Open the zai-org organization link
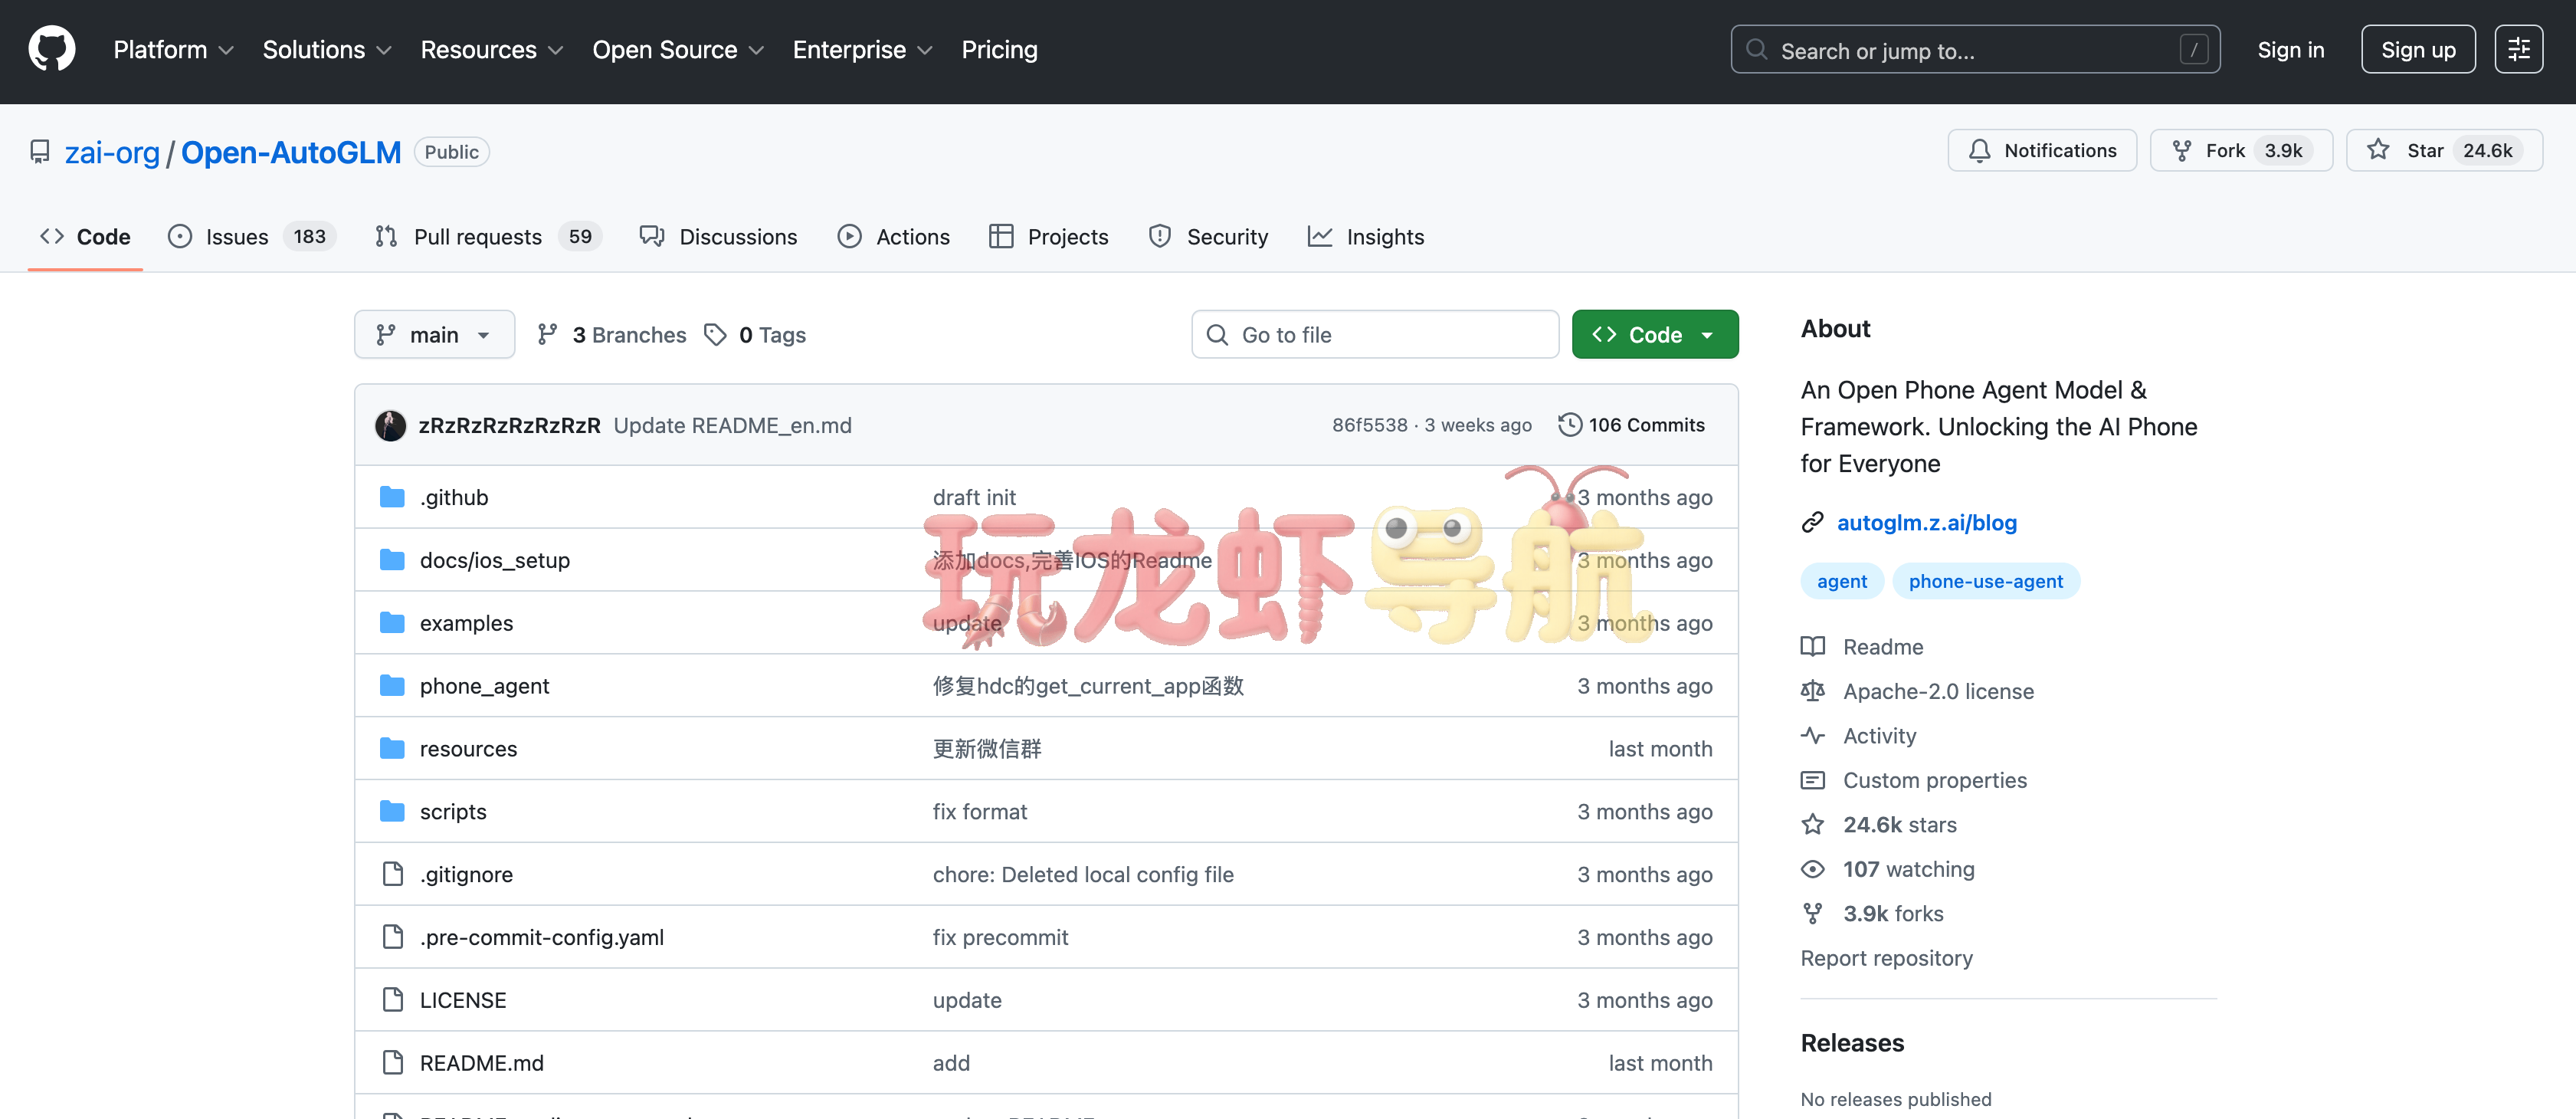The width and height of the screenshot is (2576, 1119). [112, 152]
